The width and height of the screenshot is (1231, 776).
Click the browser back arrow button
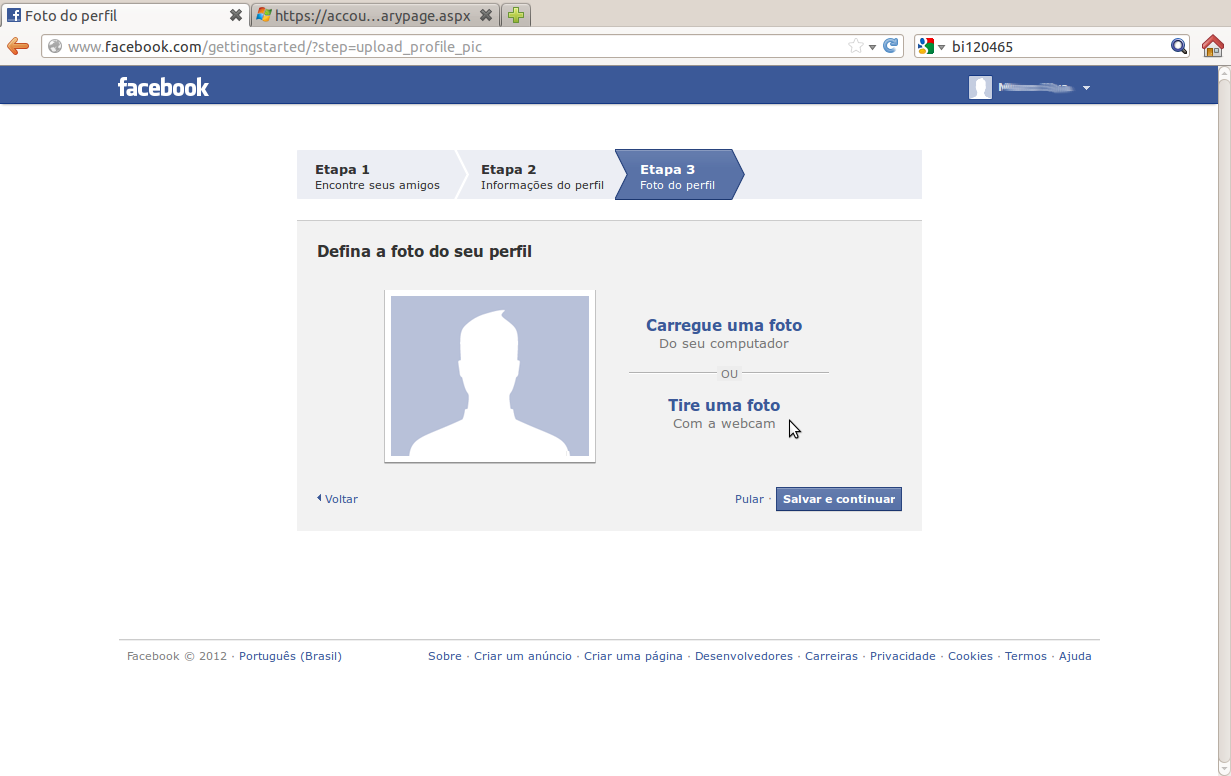(x=17, y=46)
